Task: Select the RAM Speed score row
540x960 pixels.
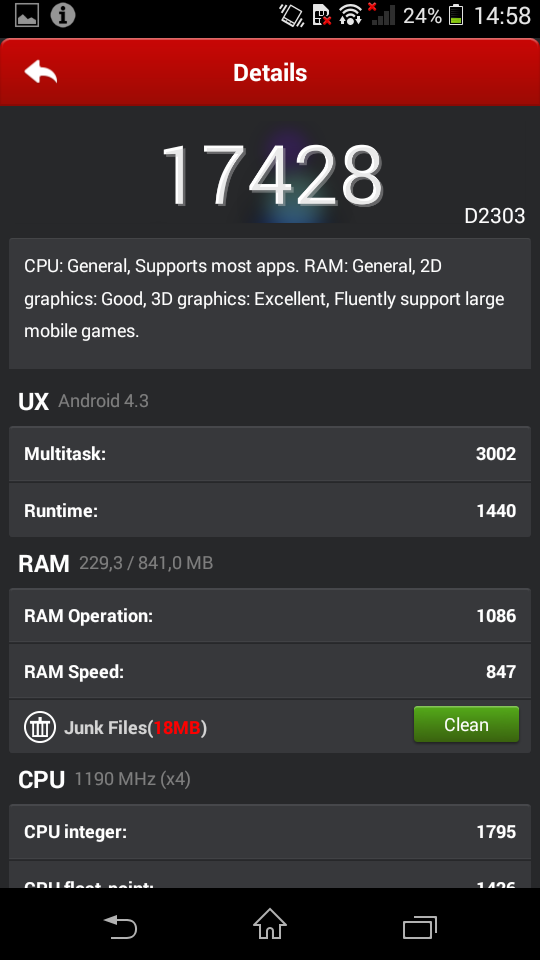Action: pyautogui.click(x=270, y=671)
